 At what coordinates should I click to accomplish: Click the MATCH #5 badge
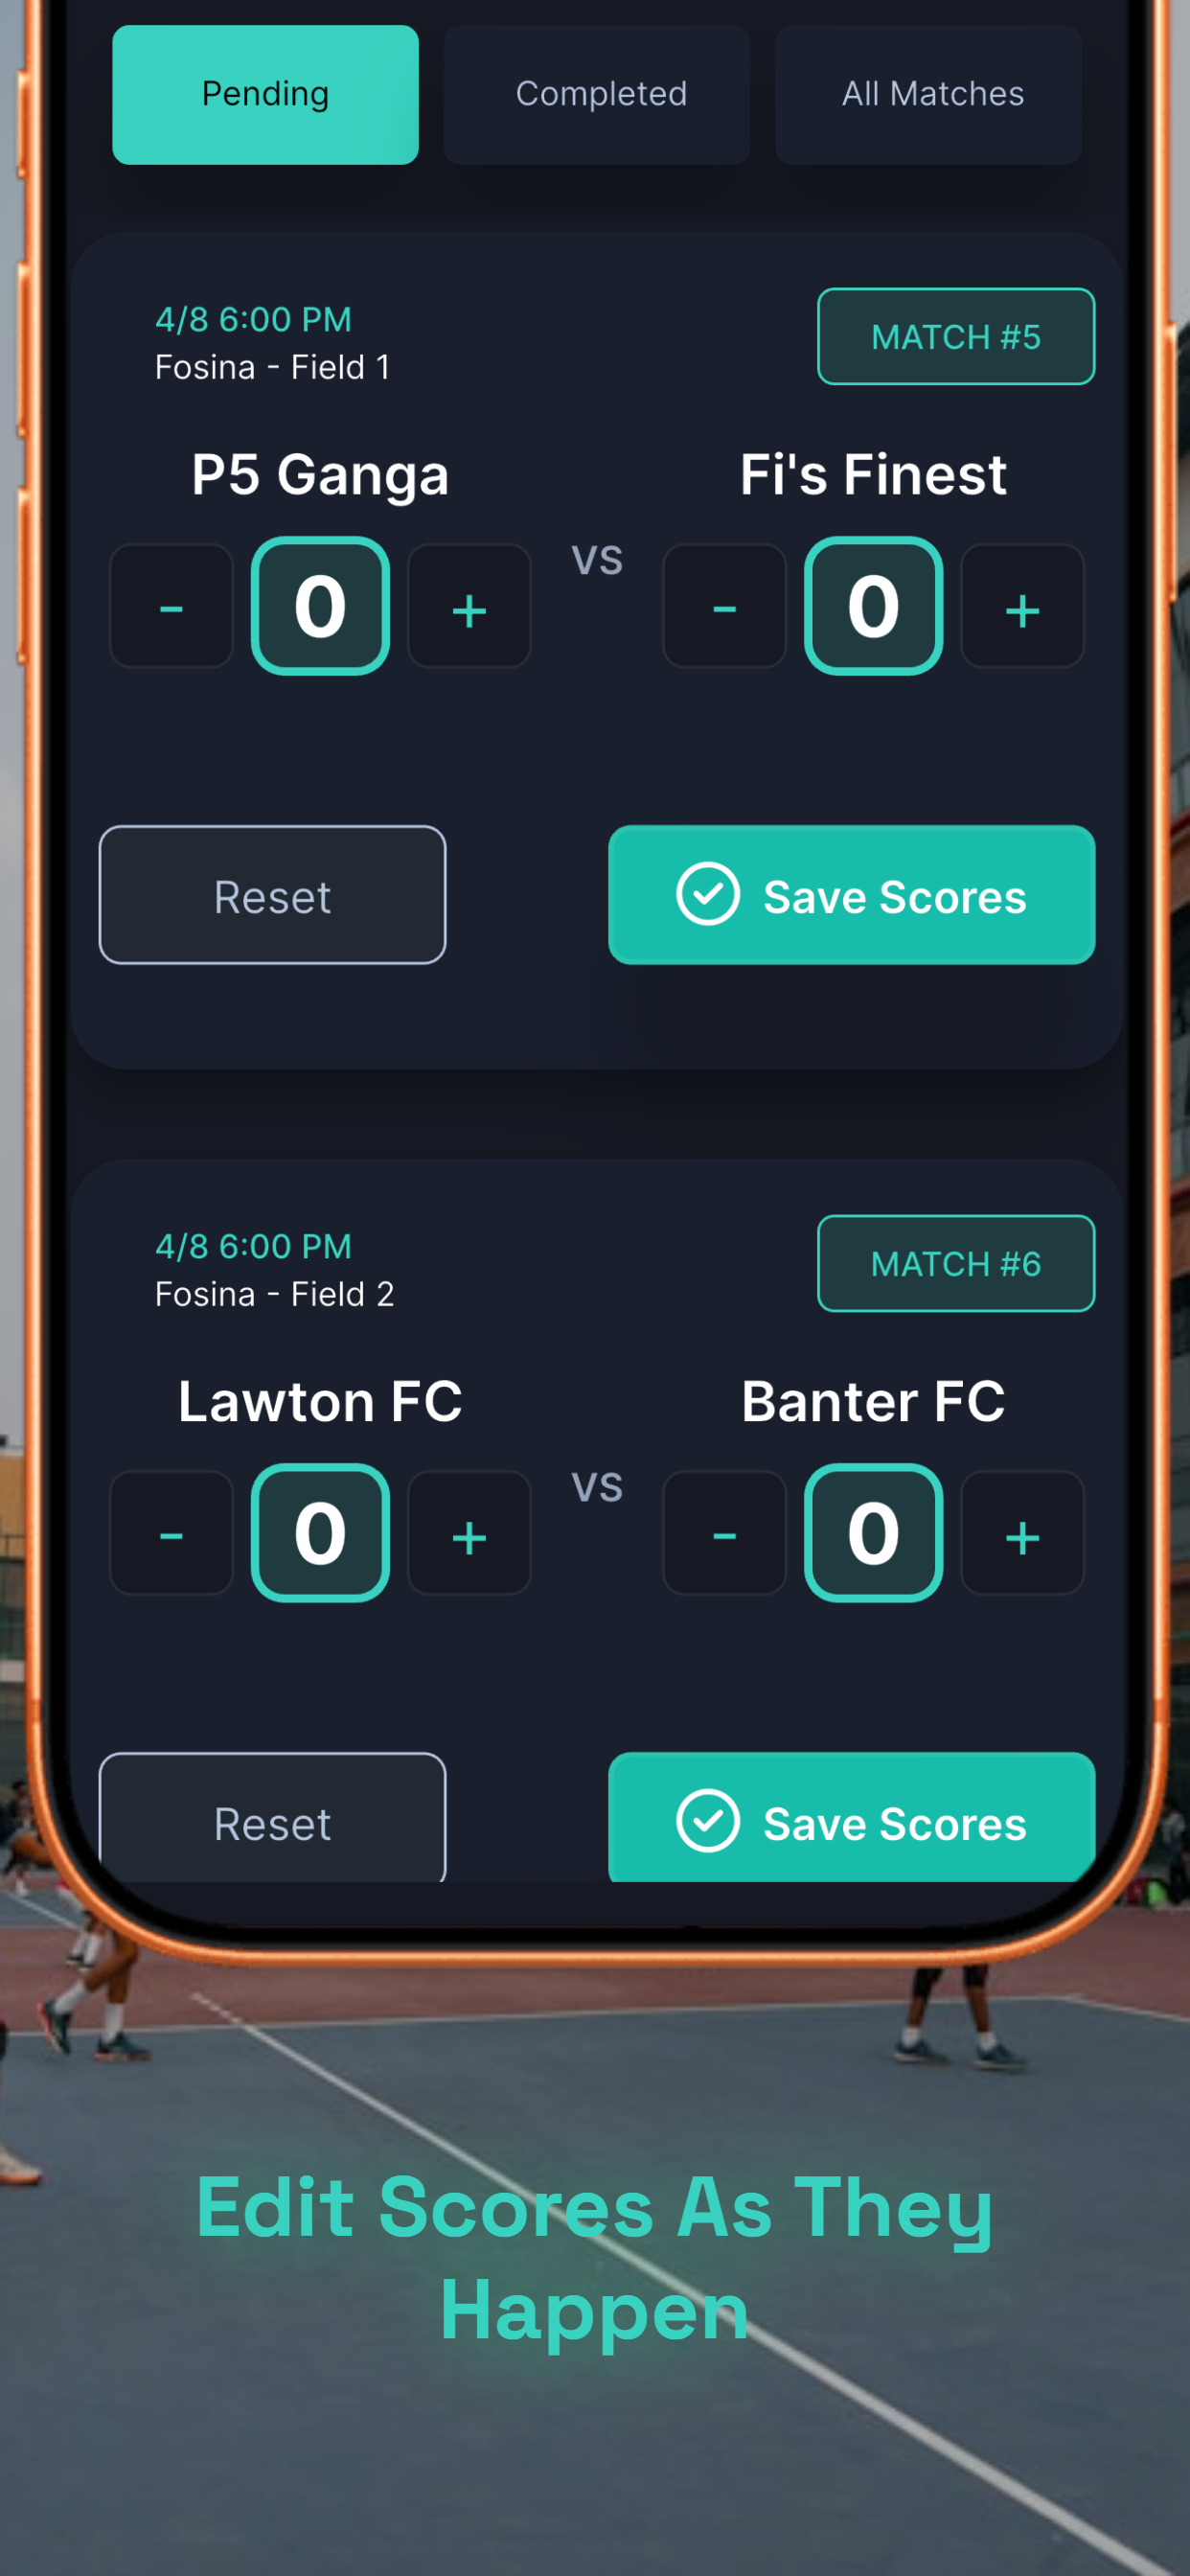pyautogui.click(x=956, y=337)
